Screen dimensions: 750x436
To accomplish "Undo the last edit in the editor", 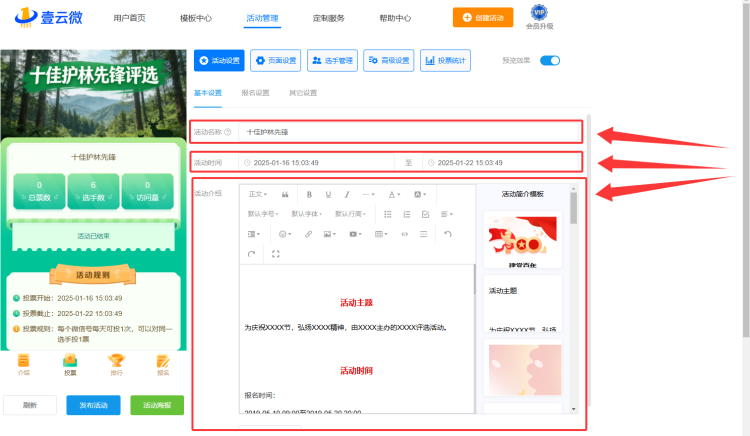I will 448,234.
